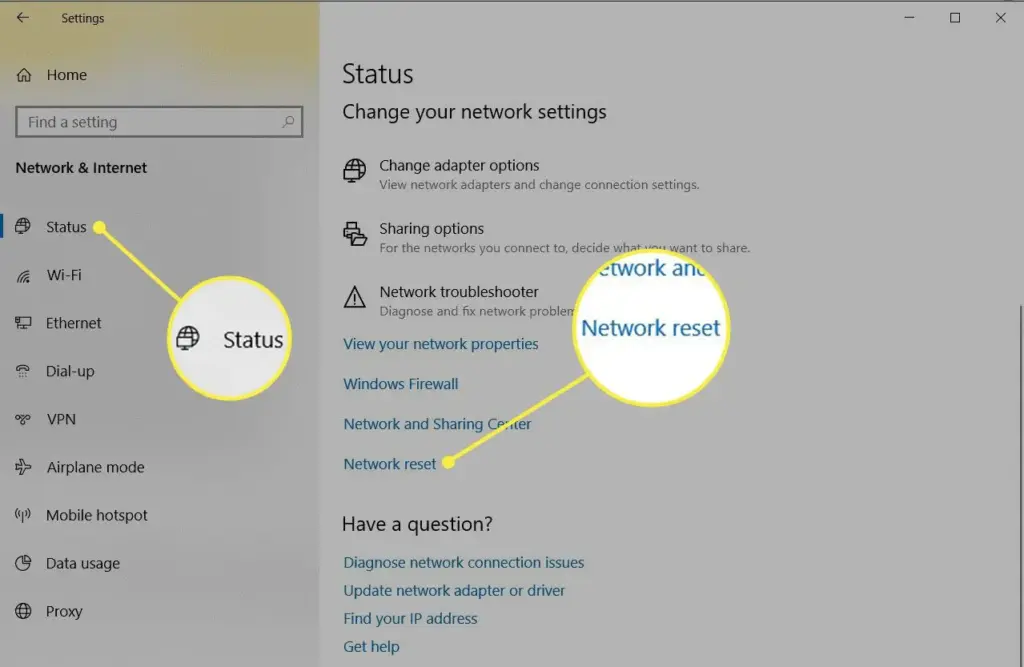1024x667 pixels.
Task: Open the Windows Firewall link
Action: 401,383
